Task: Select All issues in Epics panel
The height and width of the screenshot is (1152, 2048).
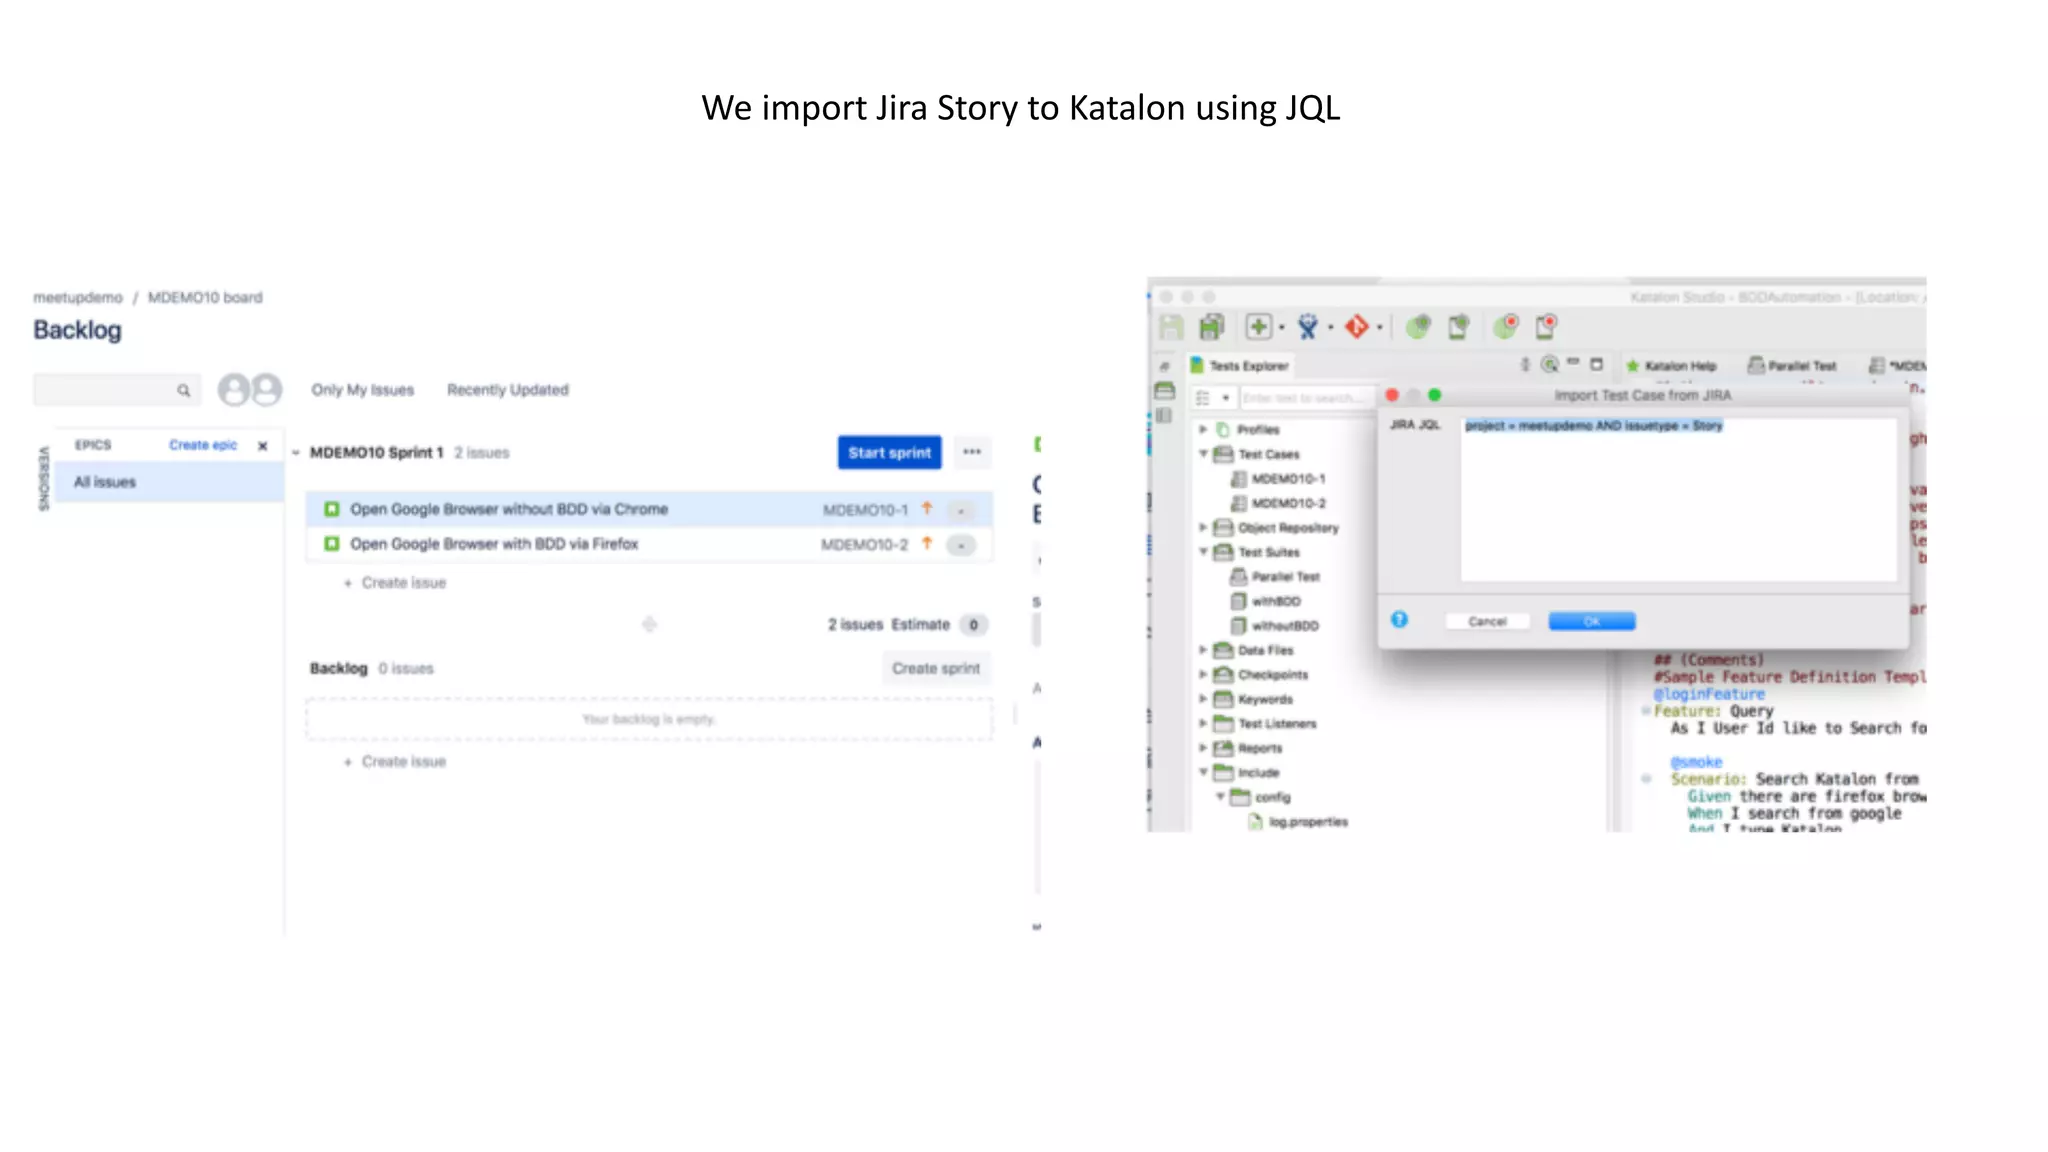Action: (169, 482)
